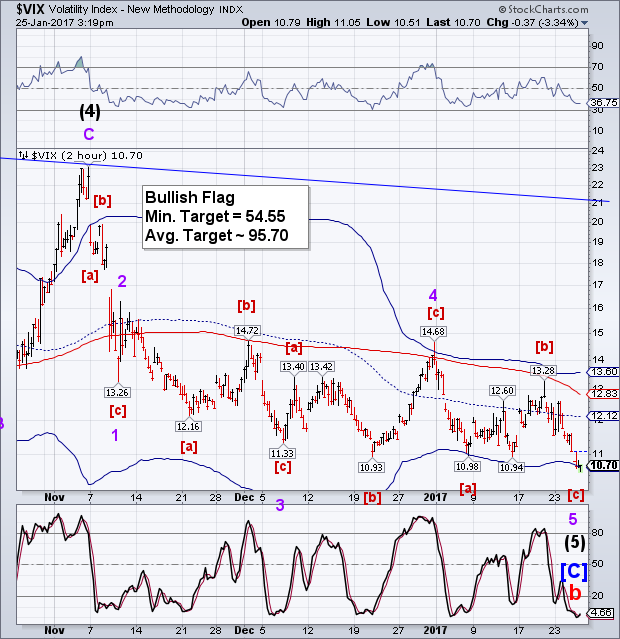Click the 'Volatility Index - New Methodology' title
This screenshot has width=620, height=639.
(132, 9)
